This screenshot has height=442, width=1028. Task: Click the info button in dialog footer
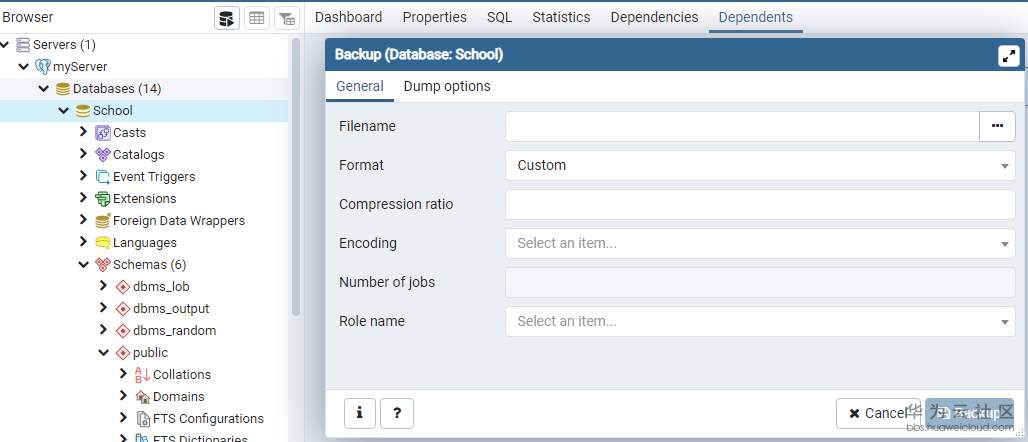coord(359,412)
